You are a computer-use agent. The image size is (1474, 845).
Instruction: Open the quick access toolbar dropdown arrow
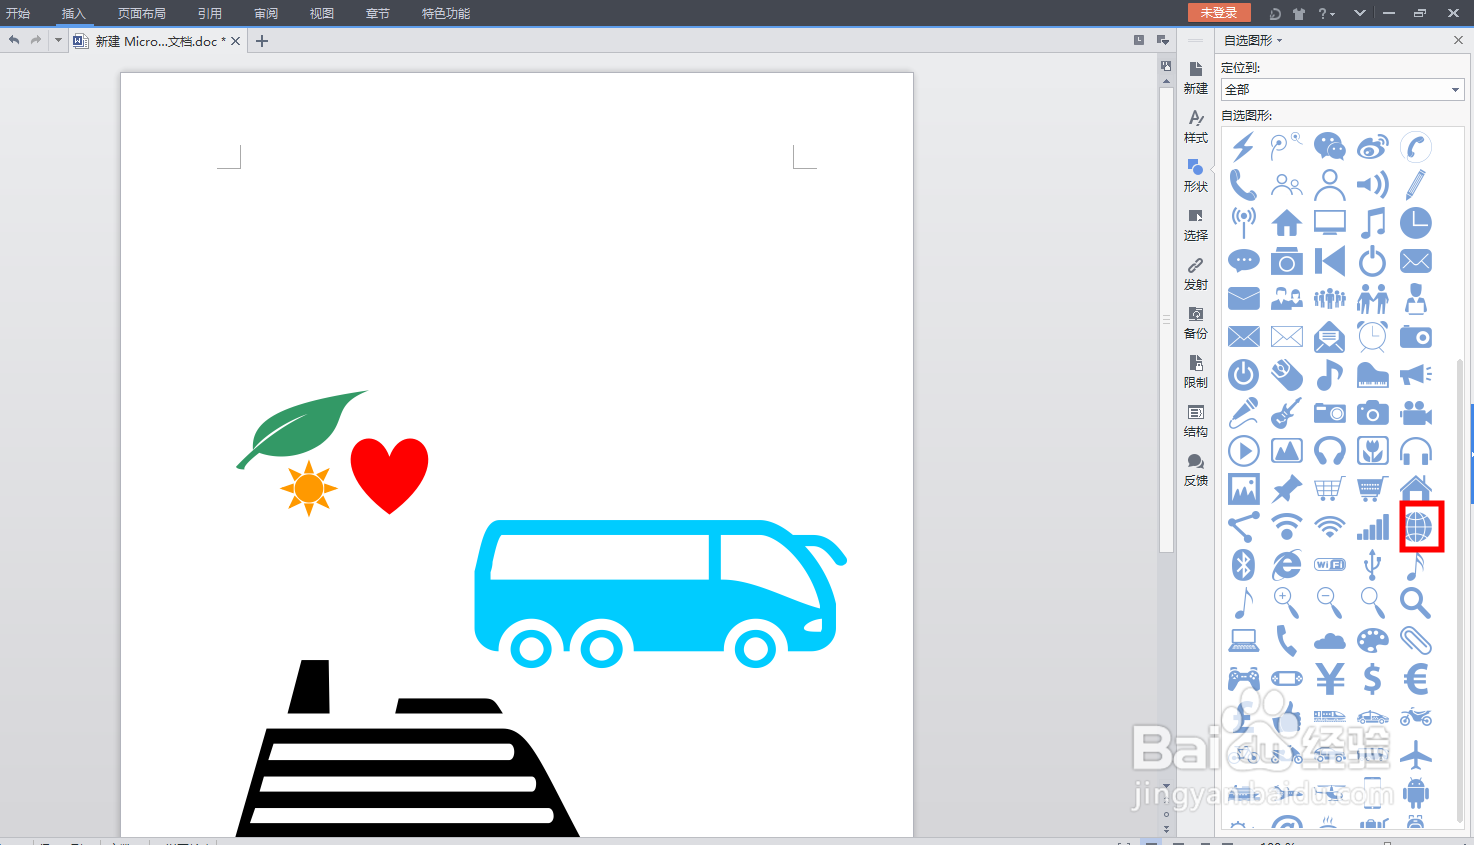58,40
